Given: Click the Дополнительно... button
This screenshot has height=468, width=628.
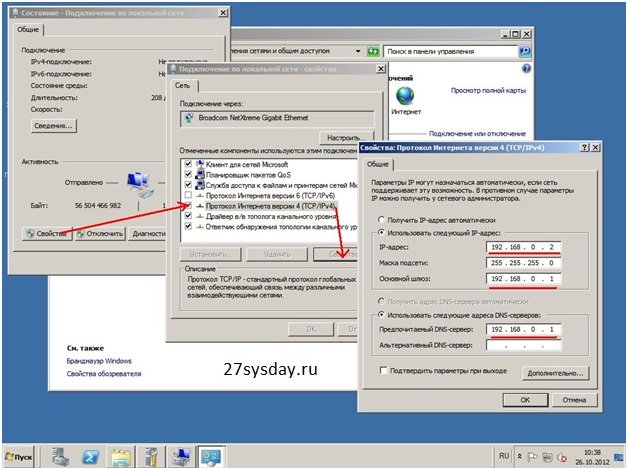Looking at the screenshot, I should (x=551, y=371).
